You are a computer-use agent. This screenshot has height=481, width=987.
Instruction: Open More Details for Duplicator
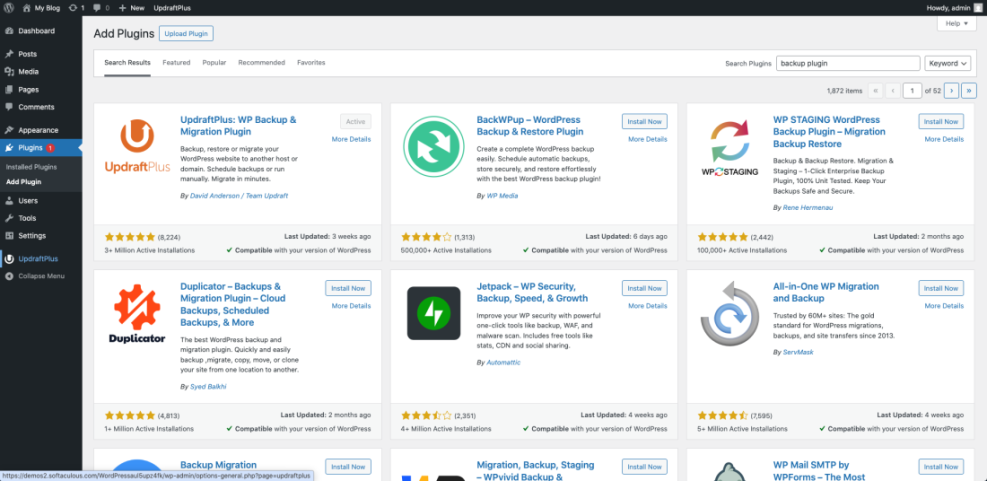351,306
